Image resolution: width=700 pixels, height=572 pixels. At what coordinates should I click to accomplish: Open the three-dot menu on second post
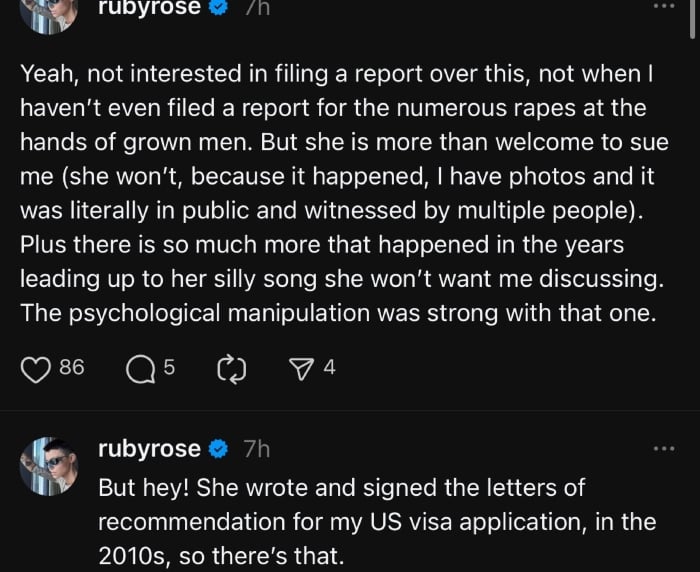coord(664,449)
